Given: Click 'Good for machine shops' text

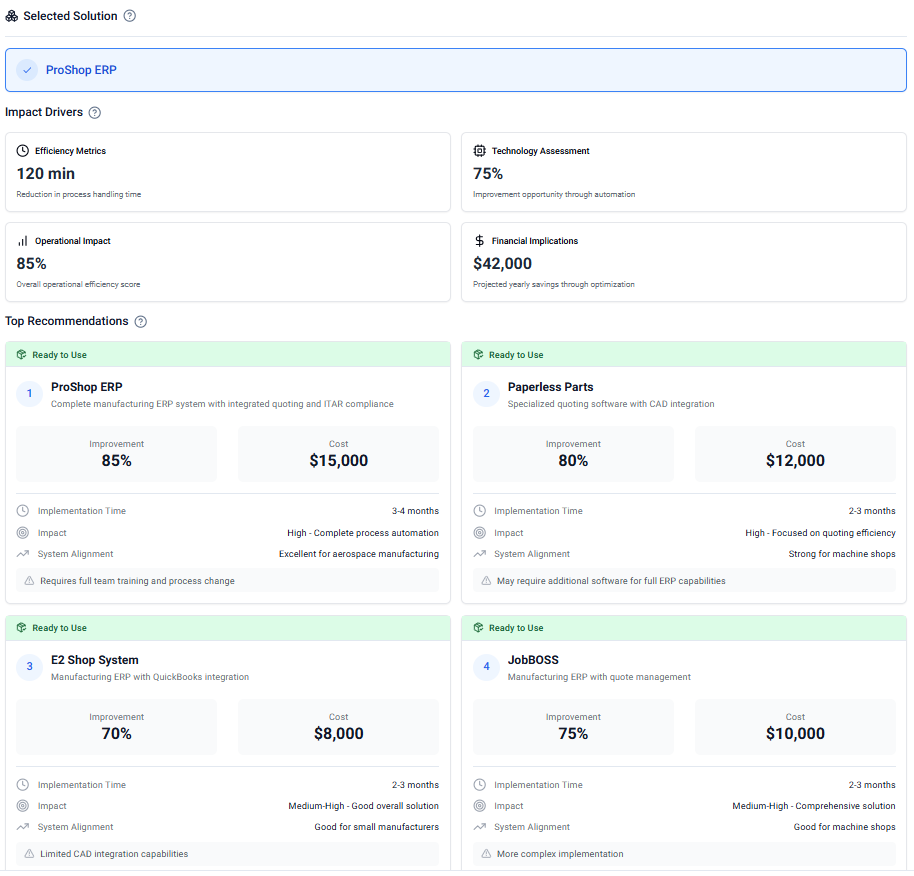Looking at the screenshot, I should 844,827.
